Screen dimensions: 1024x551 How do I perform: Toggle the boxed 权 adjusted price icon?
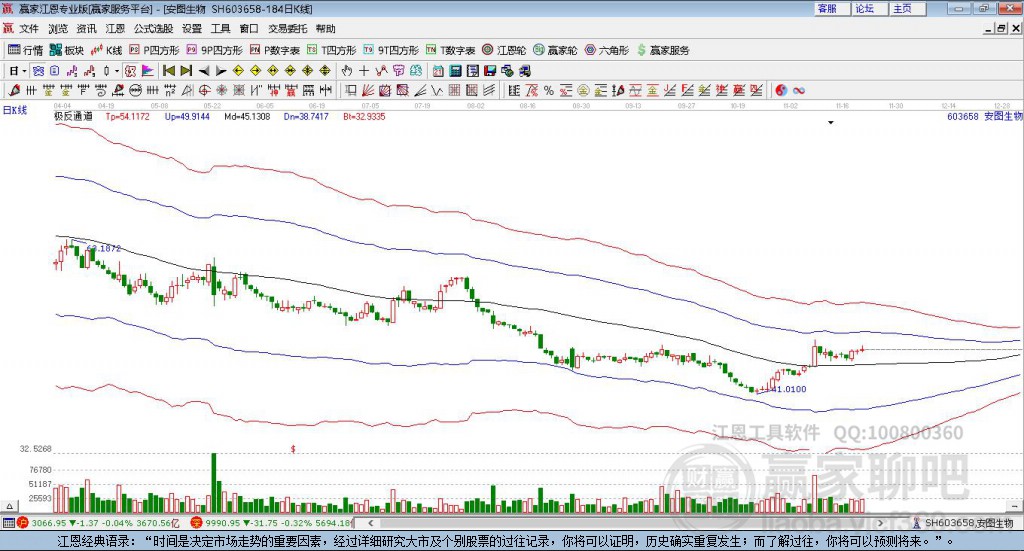130,71
